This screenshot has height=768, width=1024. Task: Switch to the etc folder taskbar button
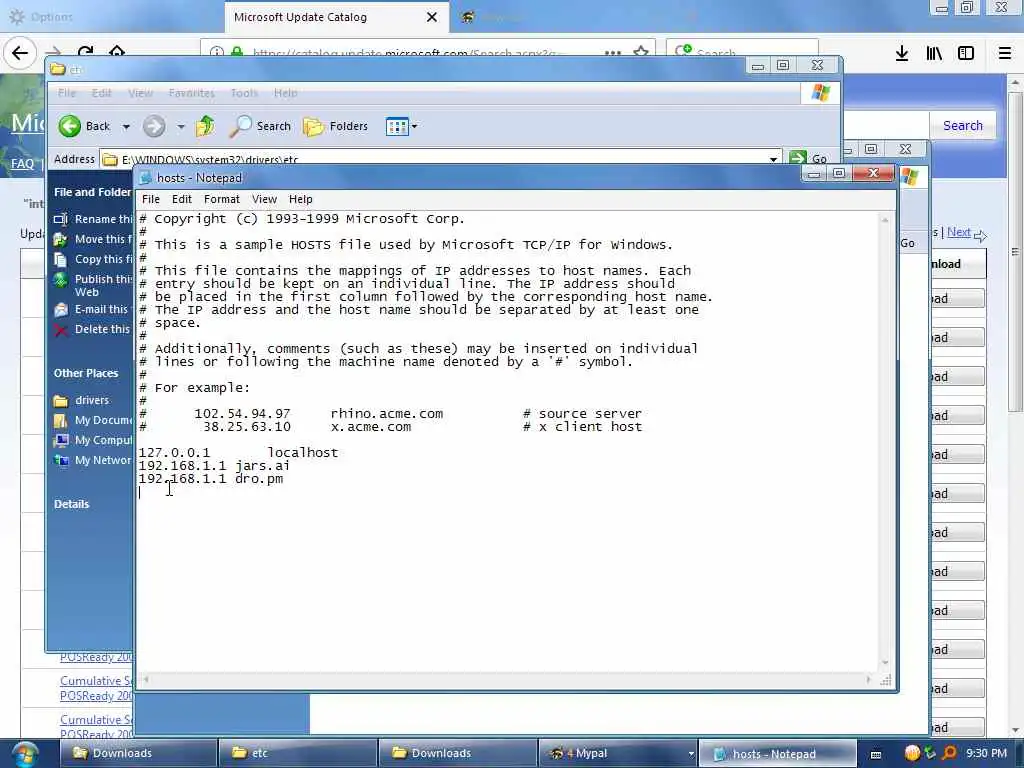click(298, 753)
